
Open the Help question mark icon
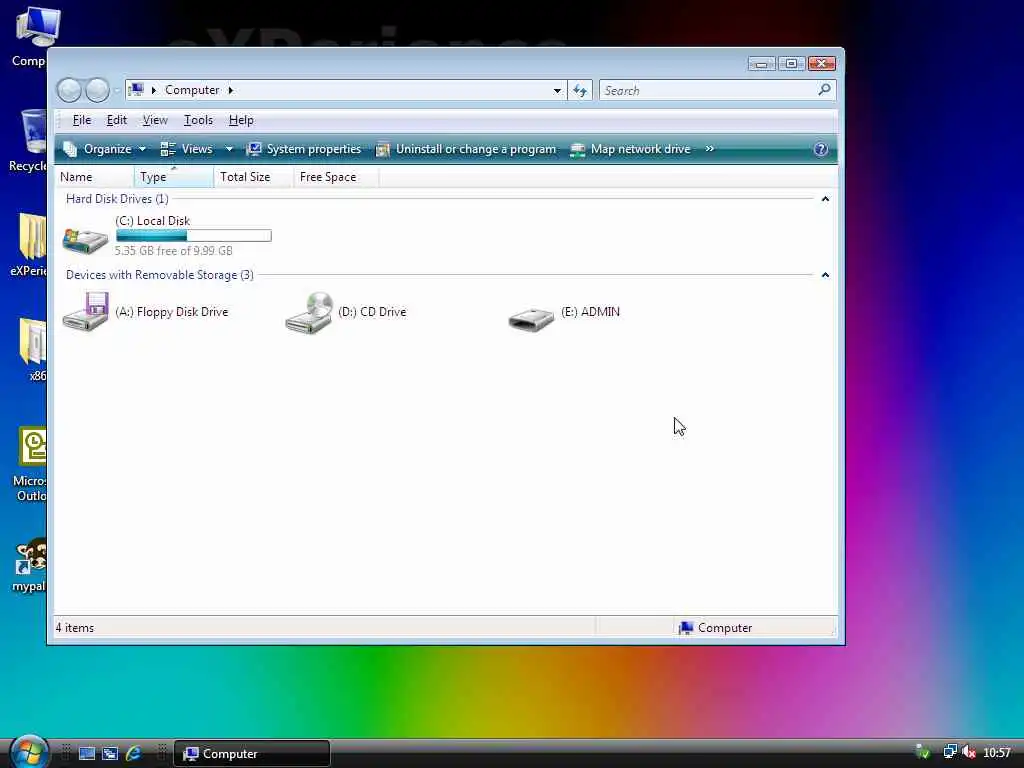(x=820, y=149)
